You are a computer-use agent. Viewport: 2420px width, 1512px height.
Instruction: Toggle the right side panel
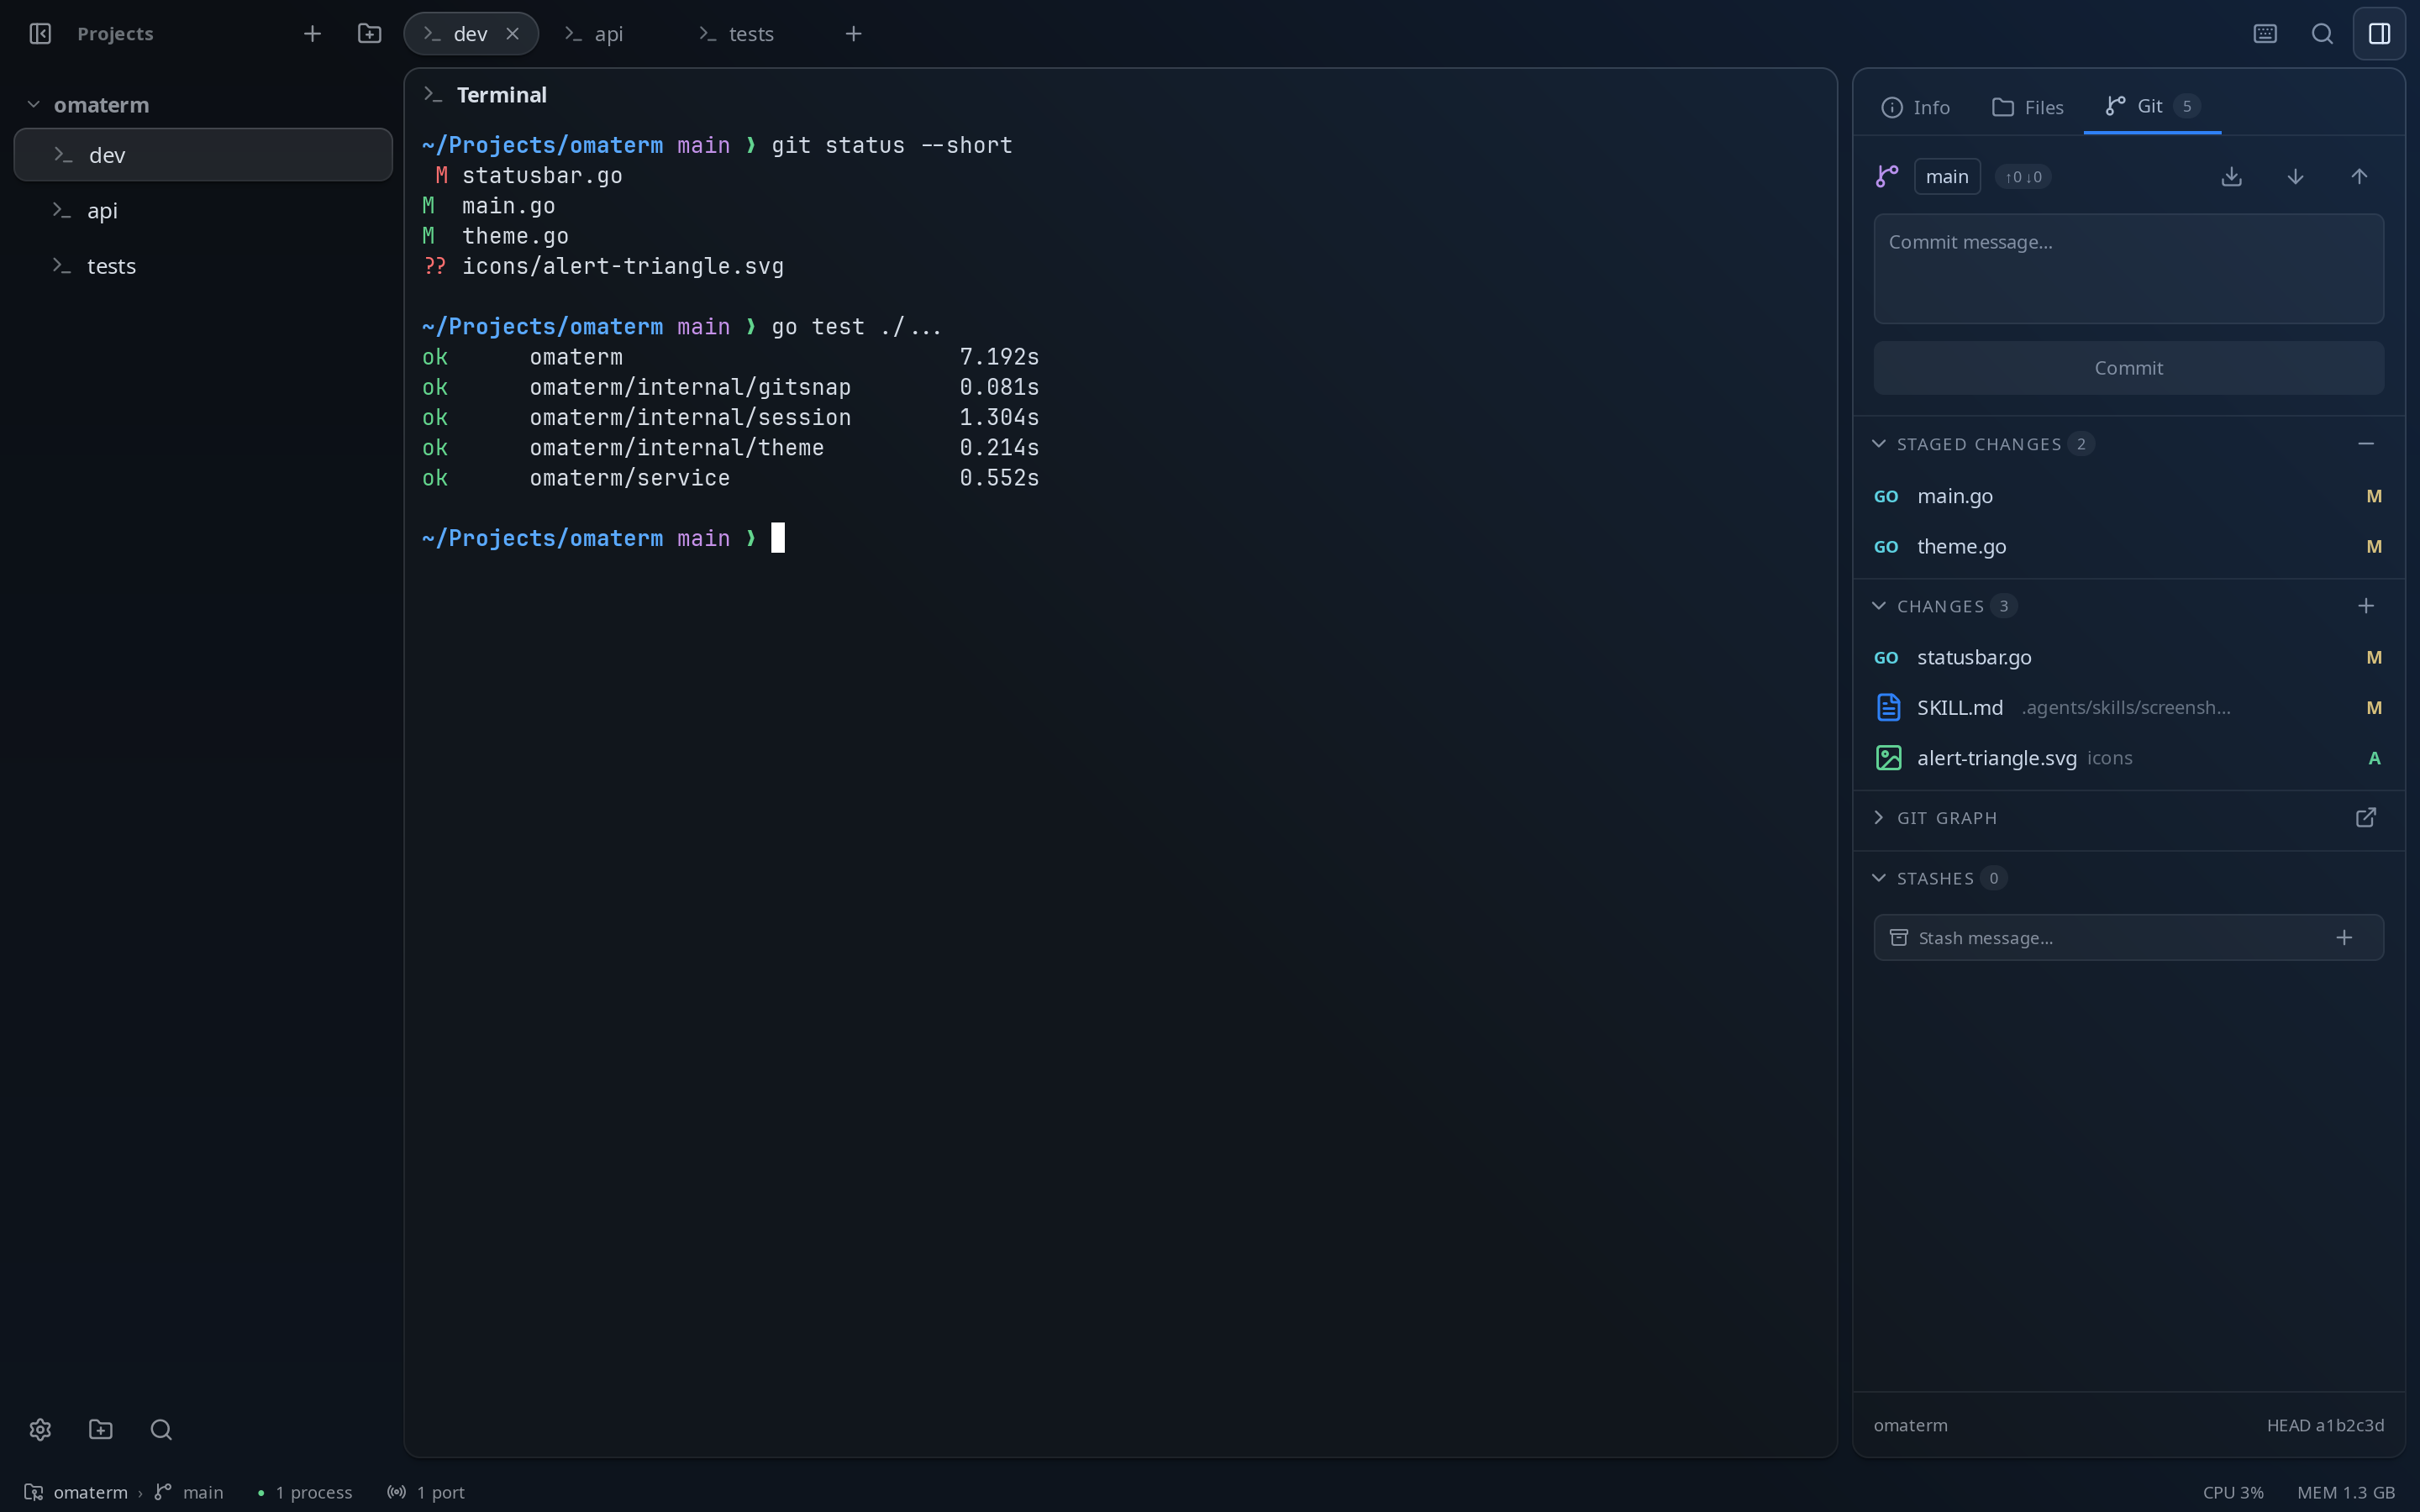(2379, 34)
